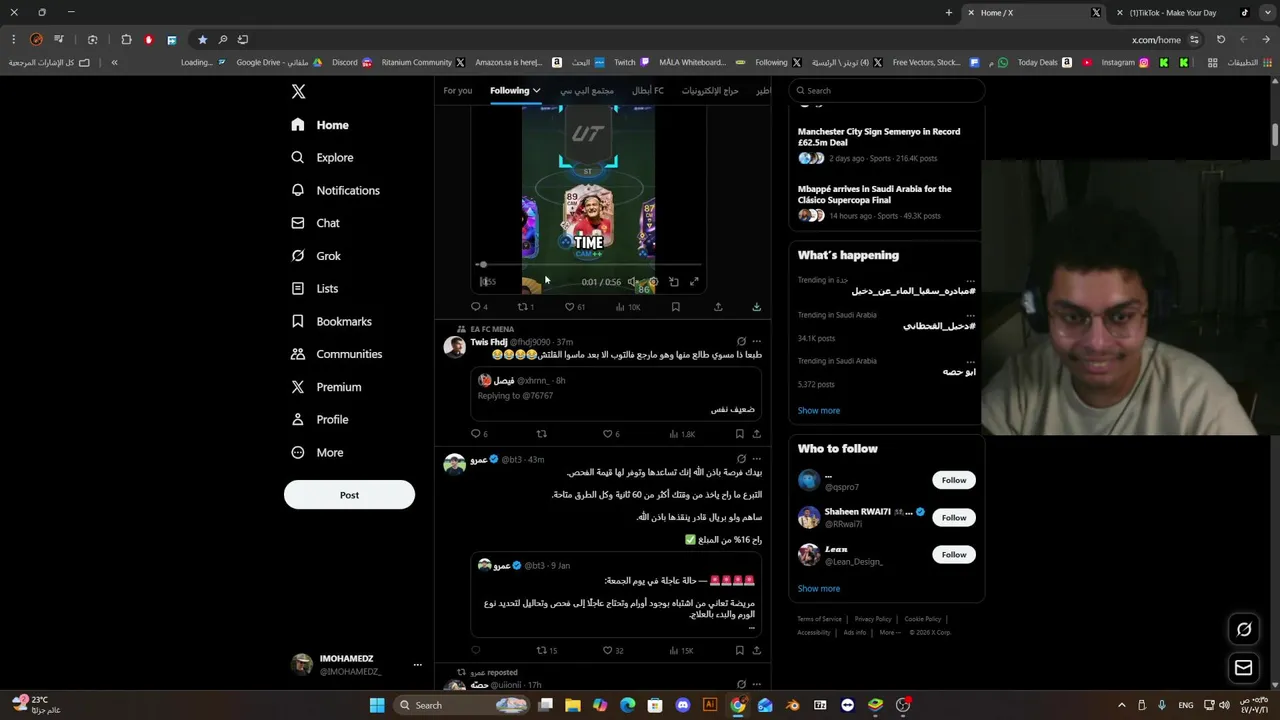1280x720 pixels.
Task: Follow Shaheen RWAI7I
Action: point(954,517)
